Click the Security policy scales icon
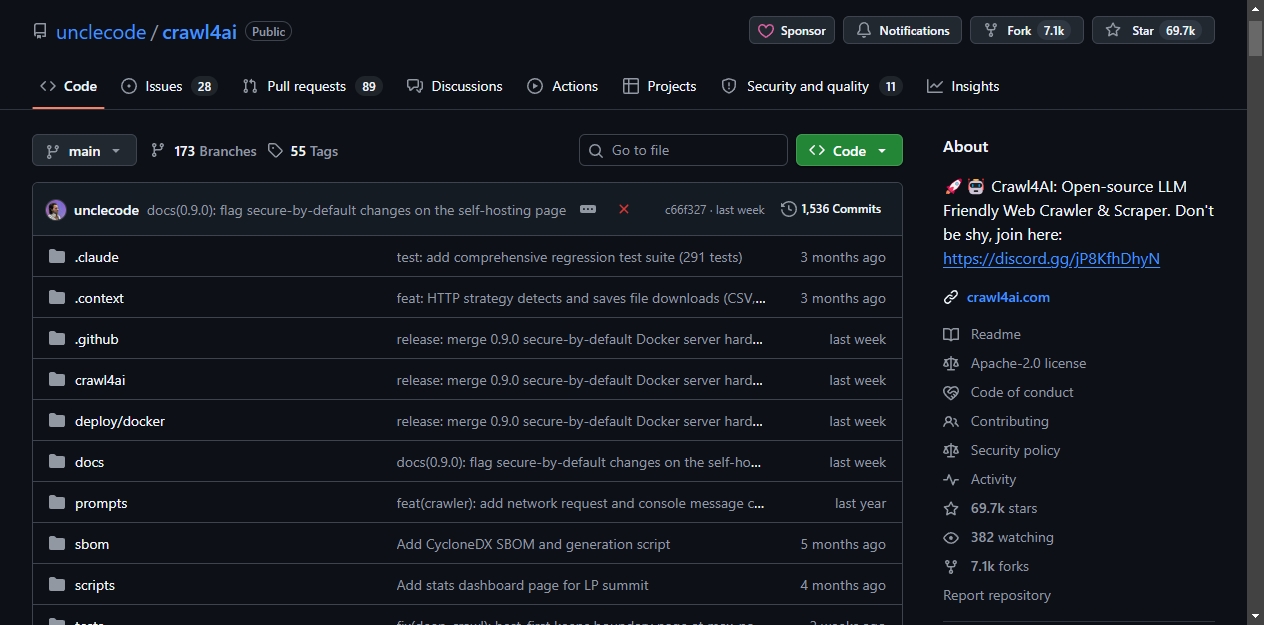The height and width of the screenshot is (625, 1264). tap(951, 450)
